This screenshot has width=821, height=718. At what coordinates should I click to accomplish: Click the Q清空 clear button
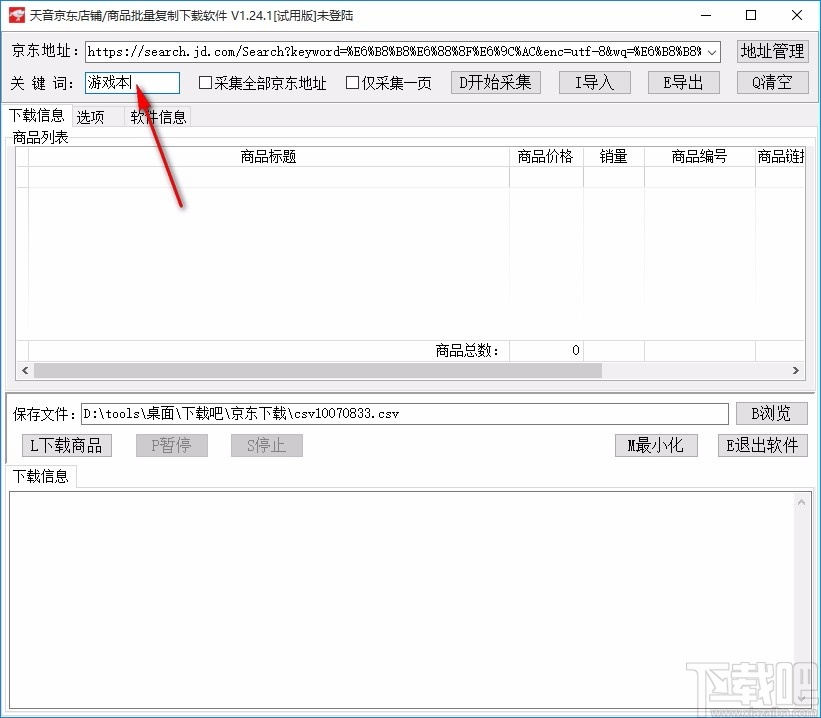pyautogui.click(x=770, y=83)
